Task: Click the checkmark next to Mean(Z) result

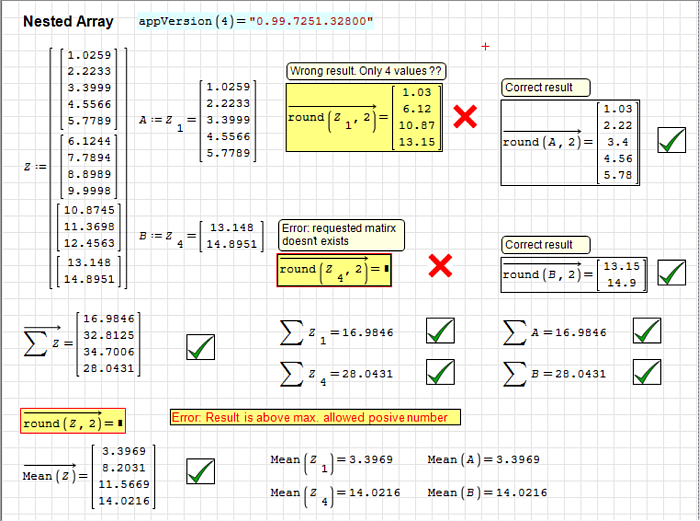Action: (200, 470)
